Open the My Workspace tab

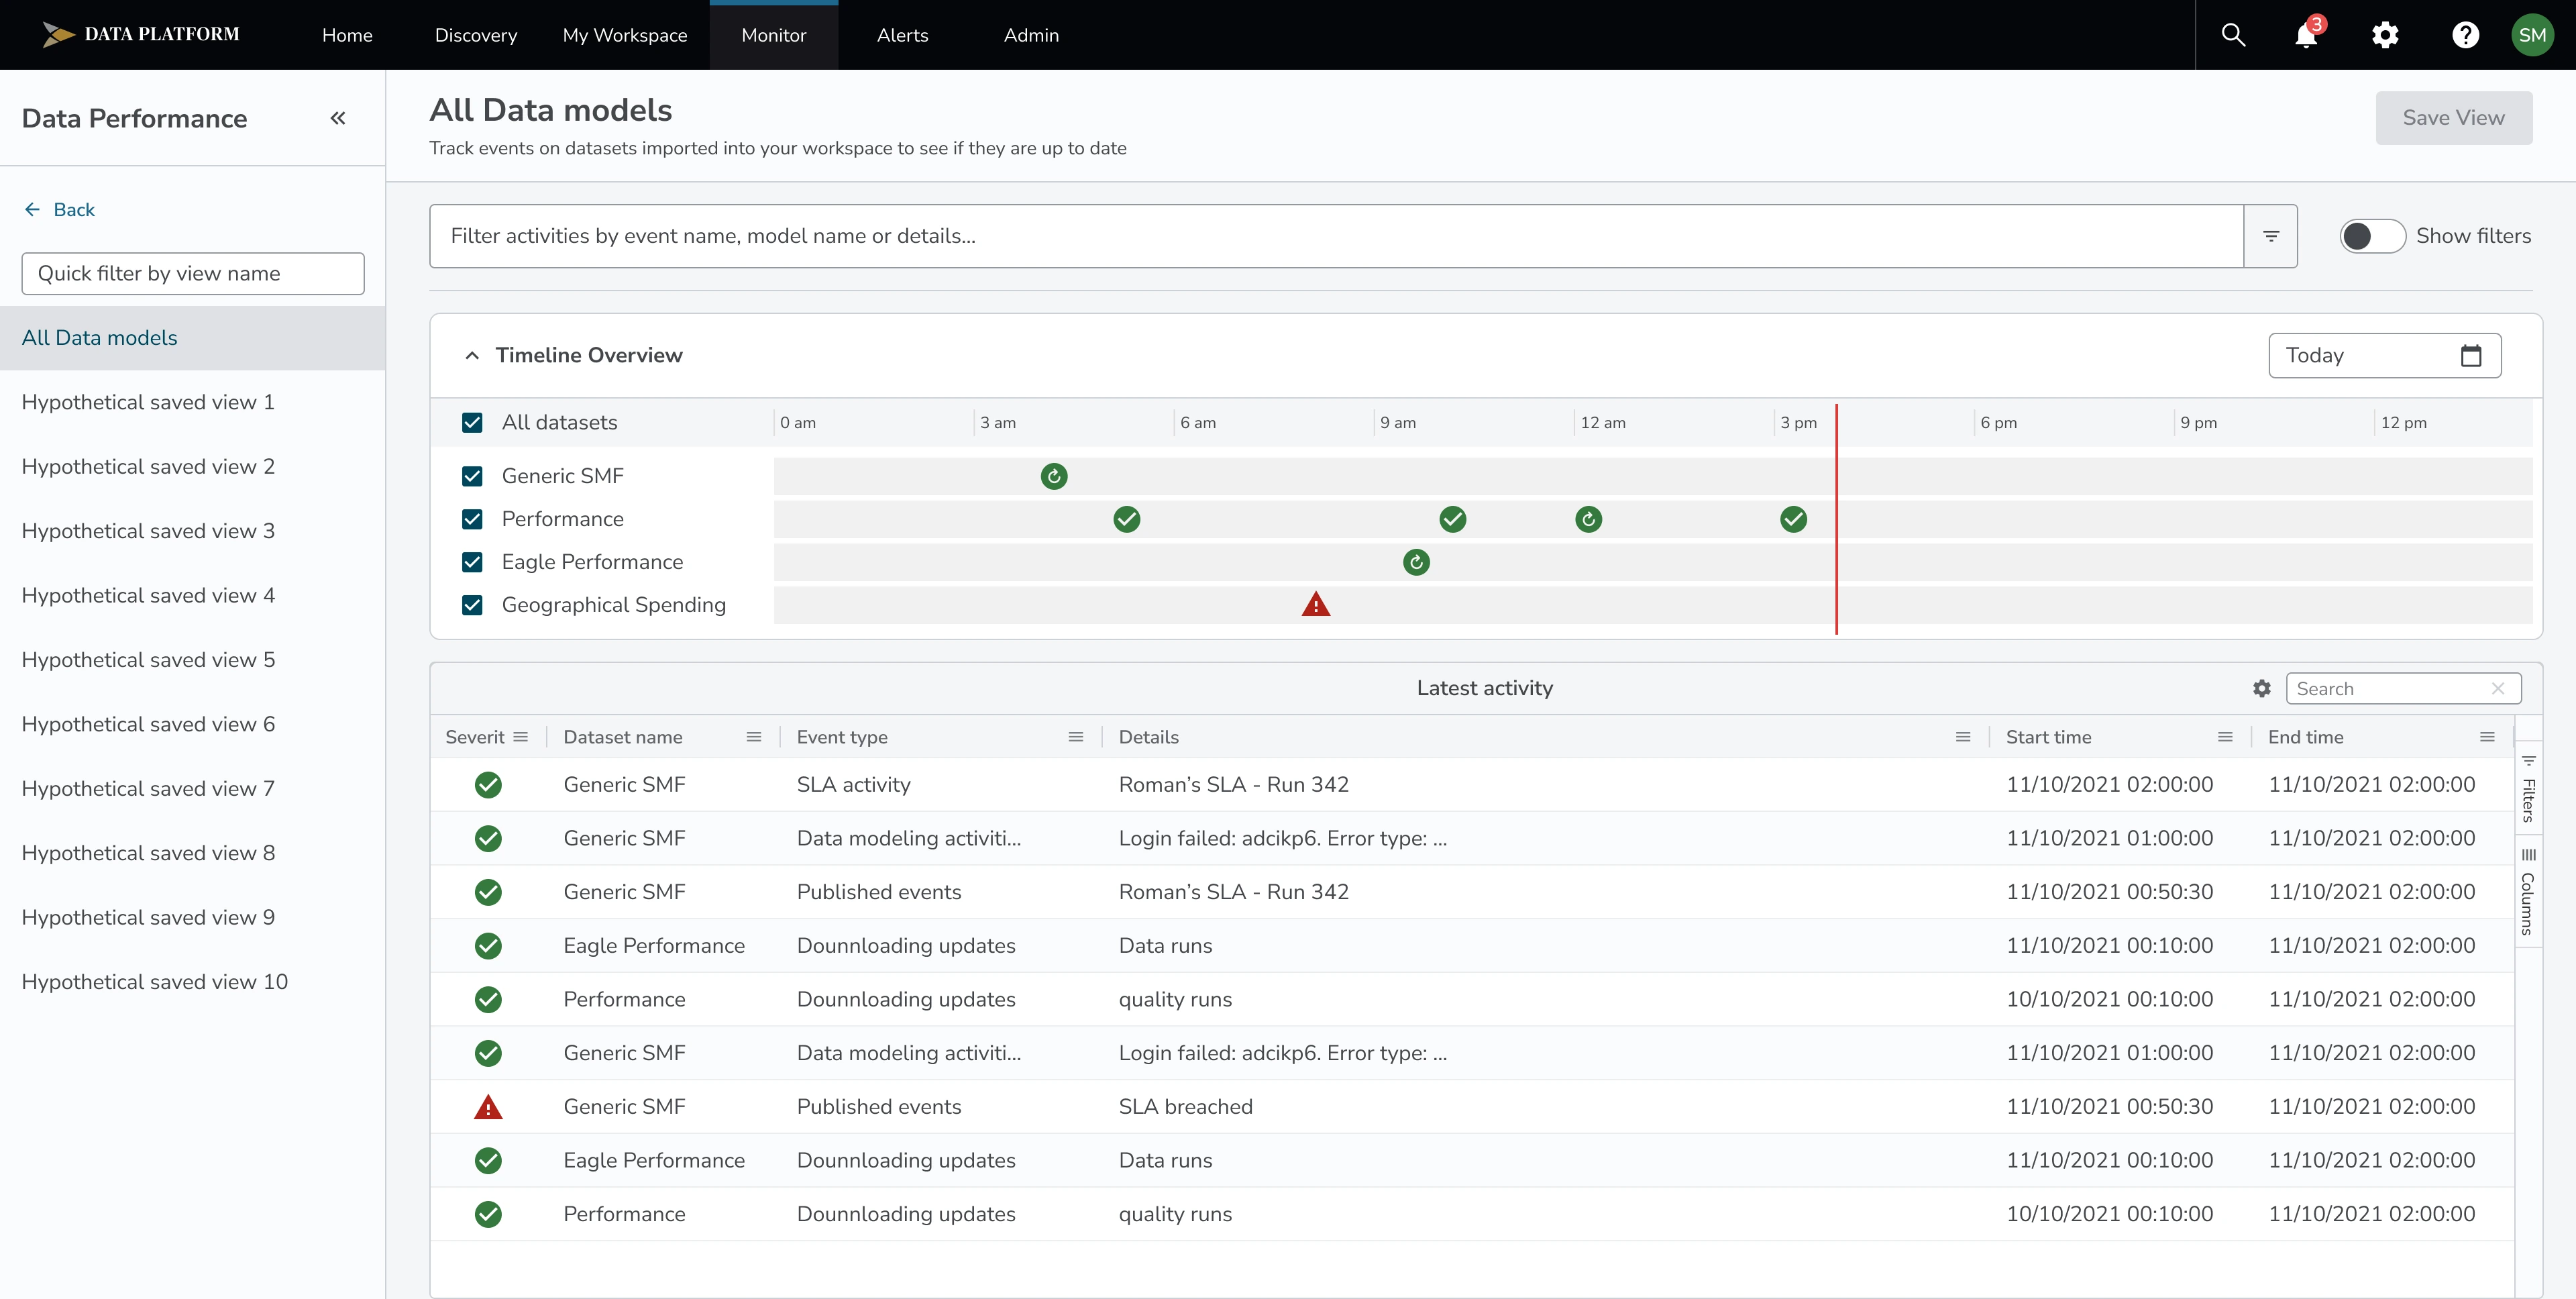(625, 35)
